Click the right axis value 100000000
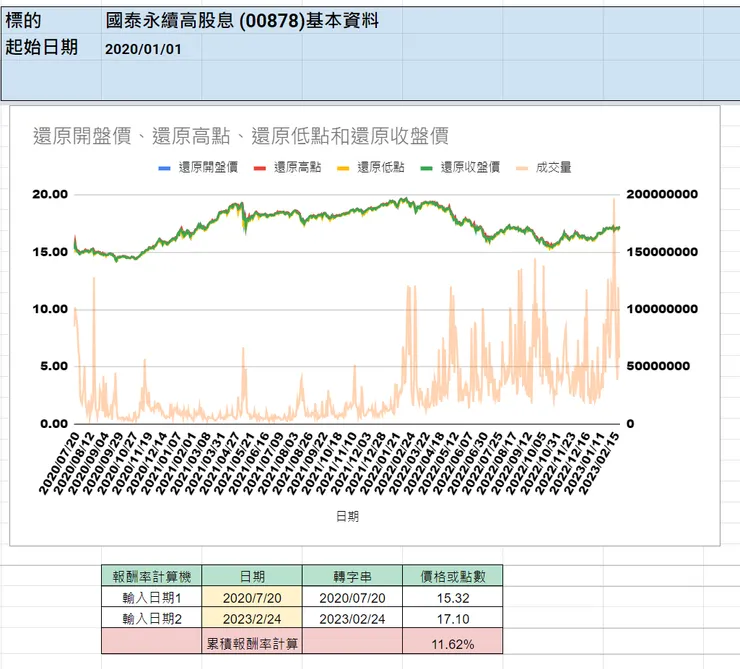The image size is (740, 669). 662,309
